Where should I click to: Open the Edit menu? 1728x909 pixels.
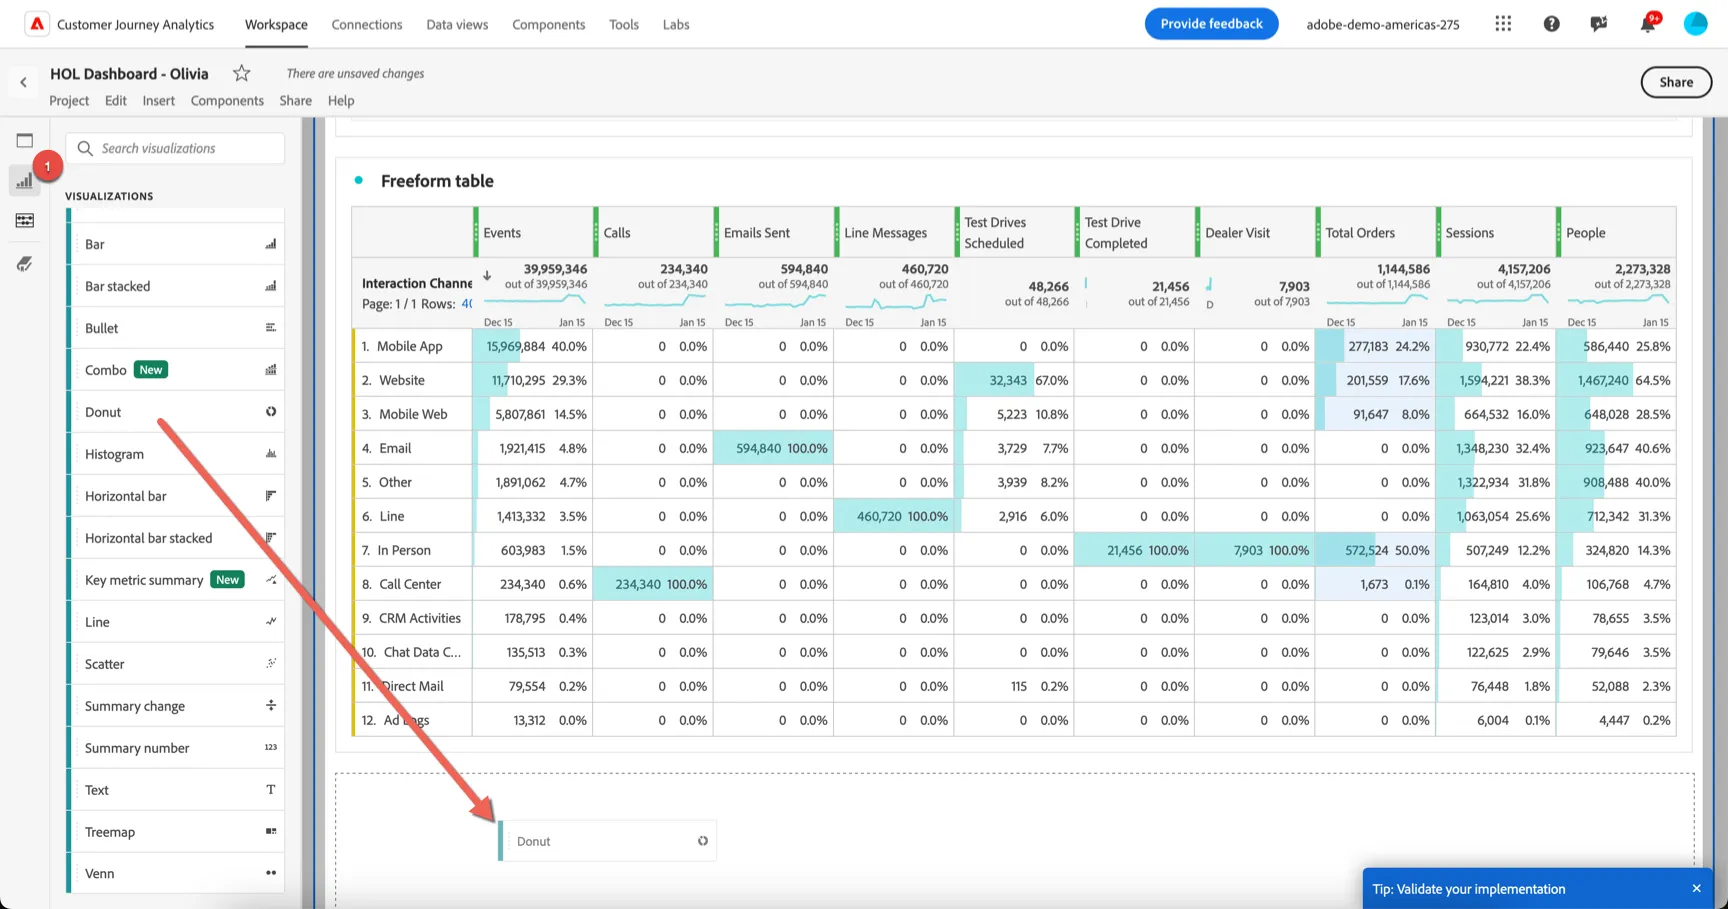coord(116,100)
